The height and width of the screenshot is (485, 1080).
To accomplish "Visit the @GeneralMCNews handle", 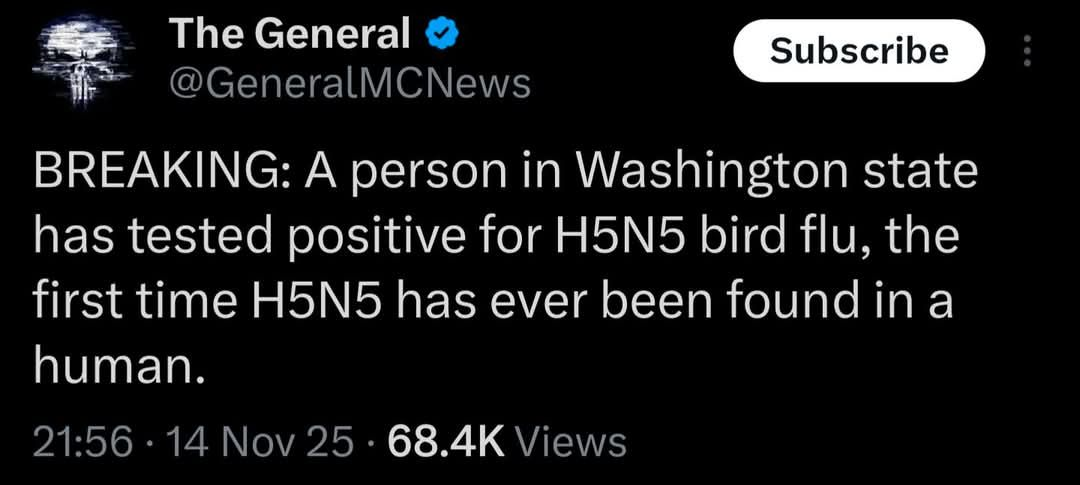I will 346,84.
